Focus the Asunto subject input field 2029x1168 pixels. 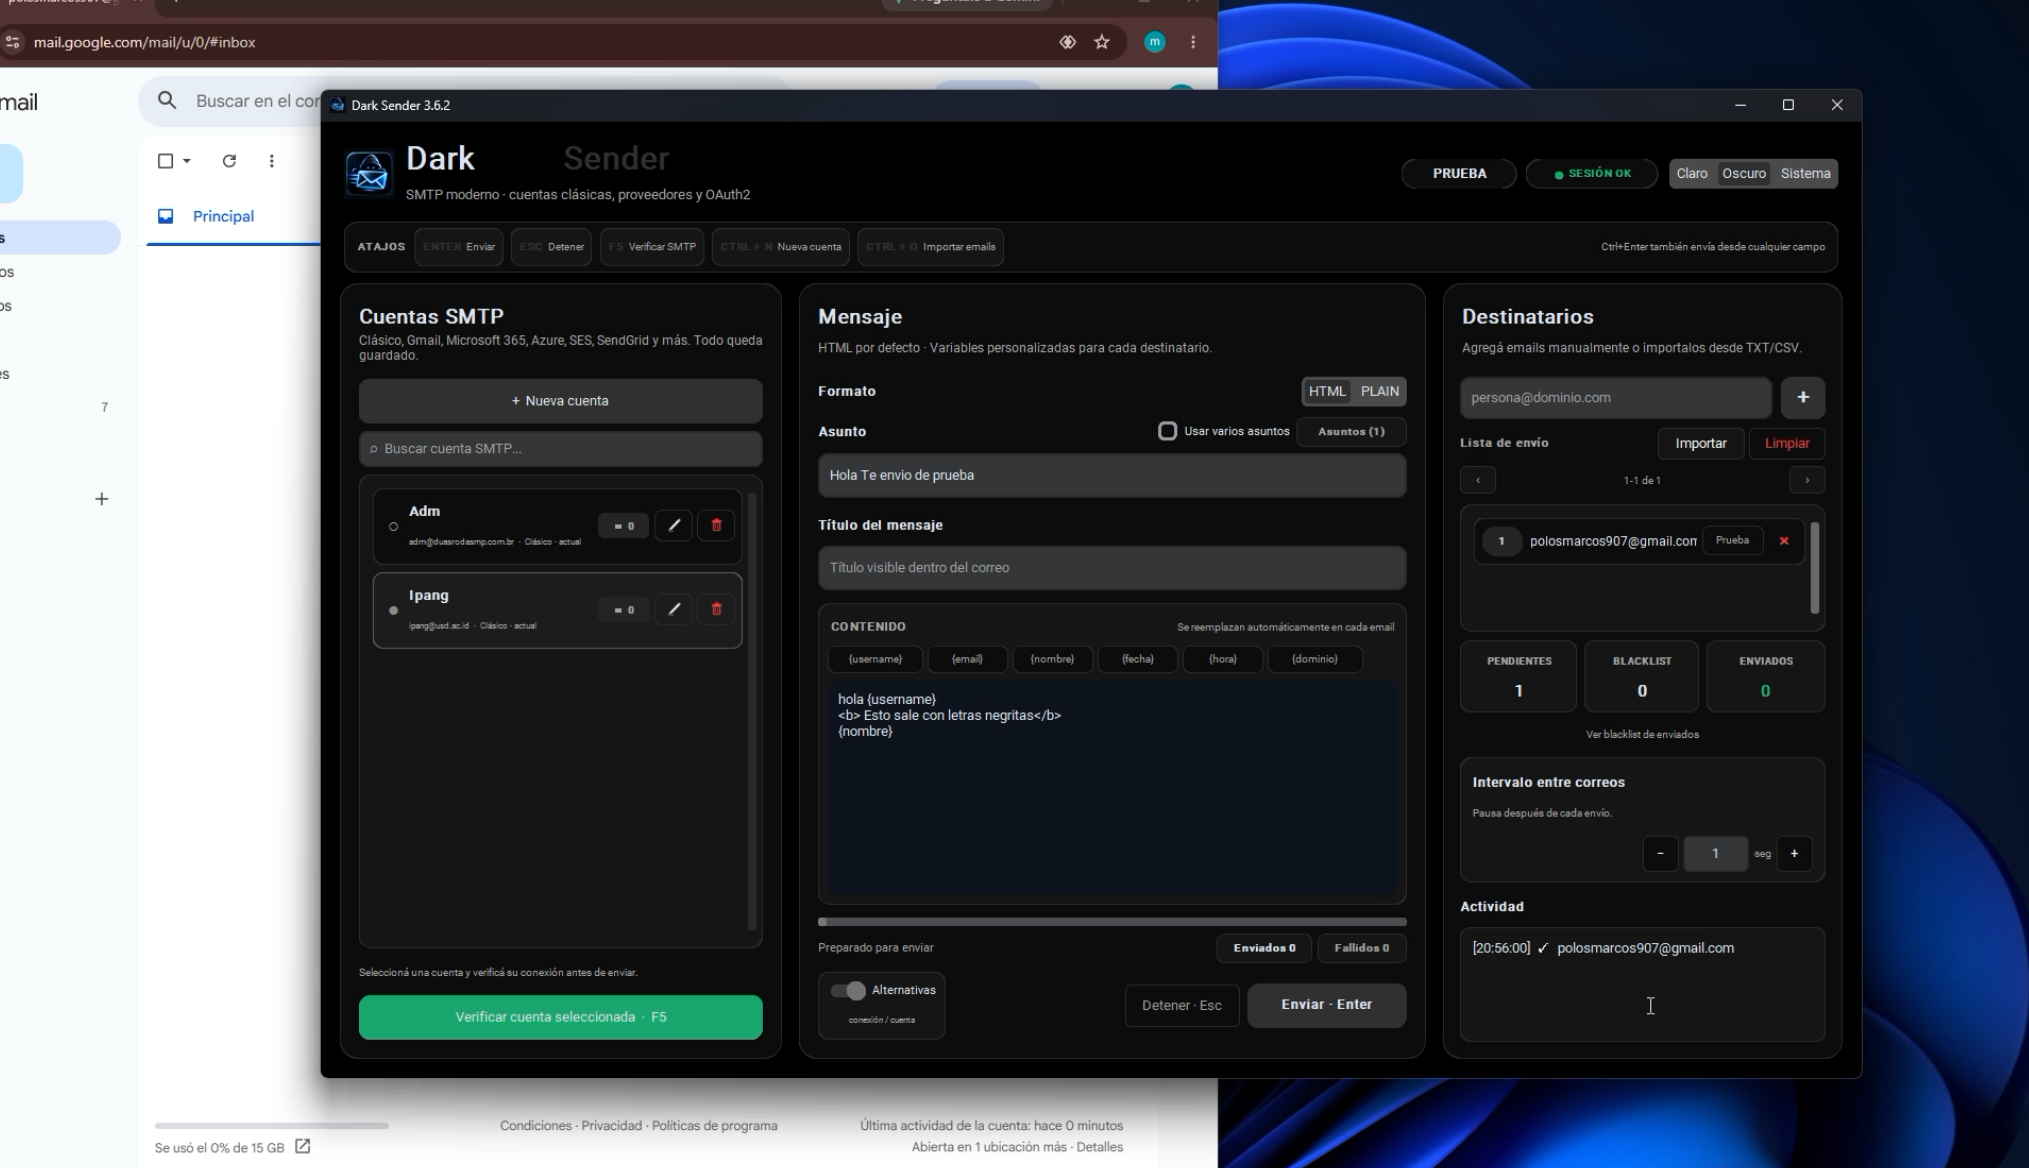[1112, 475]
